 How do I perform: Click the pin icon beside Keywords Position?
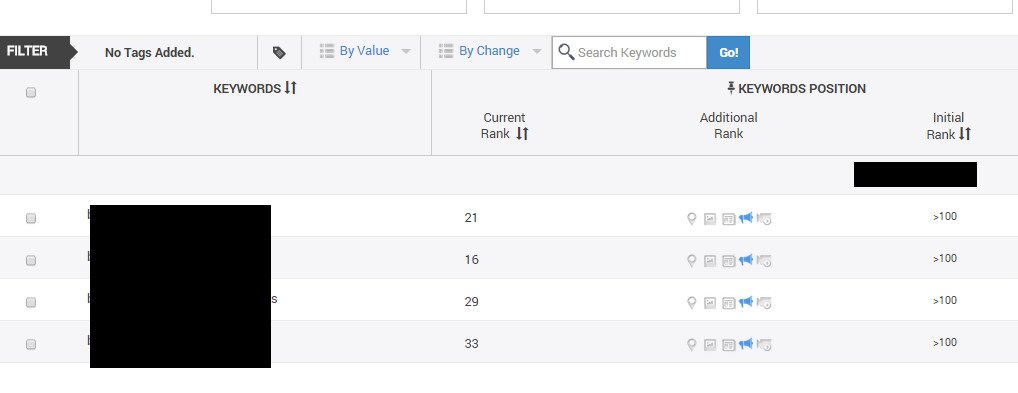pos(731,88)
